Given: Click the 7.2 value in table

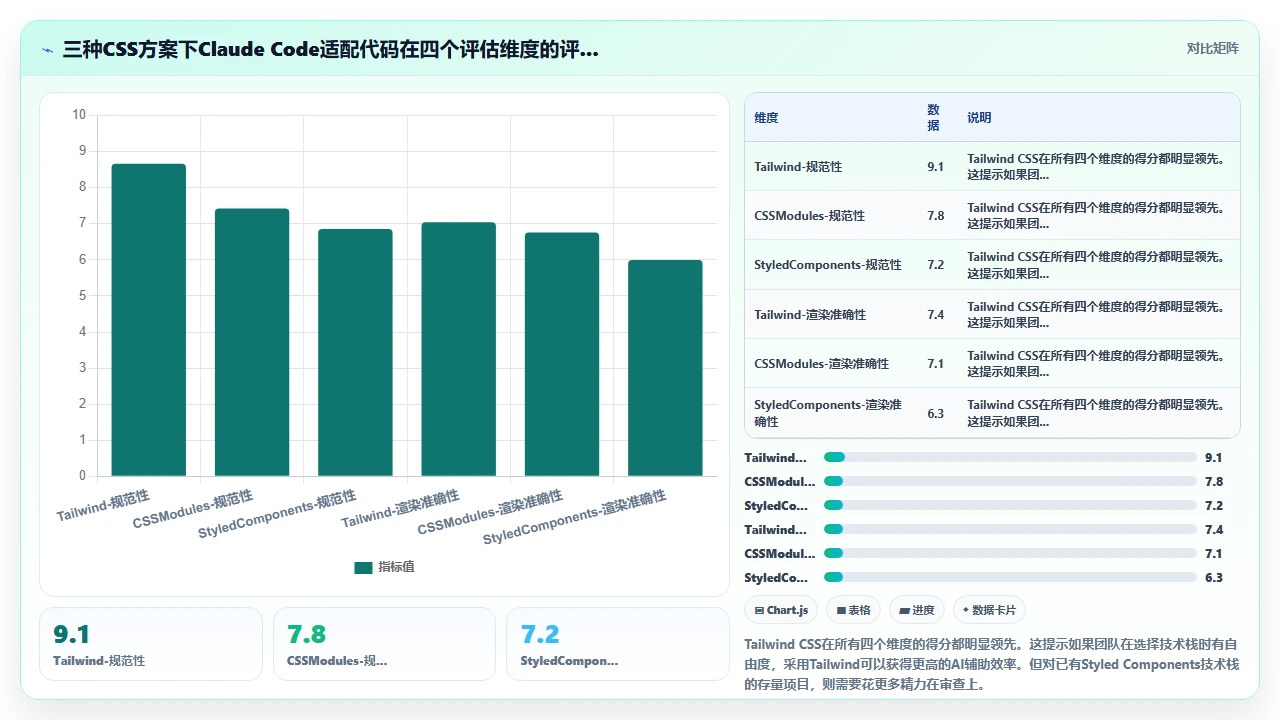Looking at the screenshot, I should [935, 265].
